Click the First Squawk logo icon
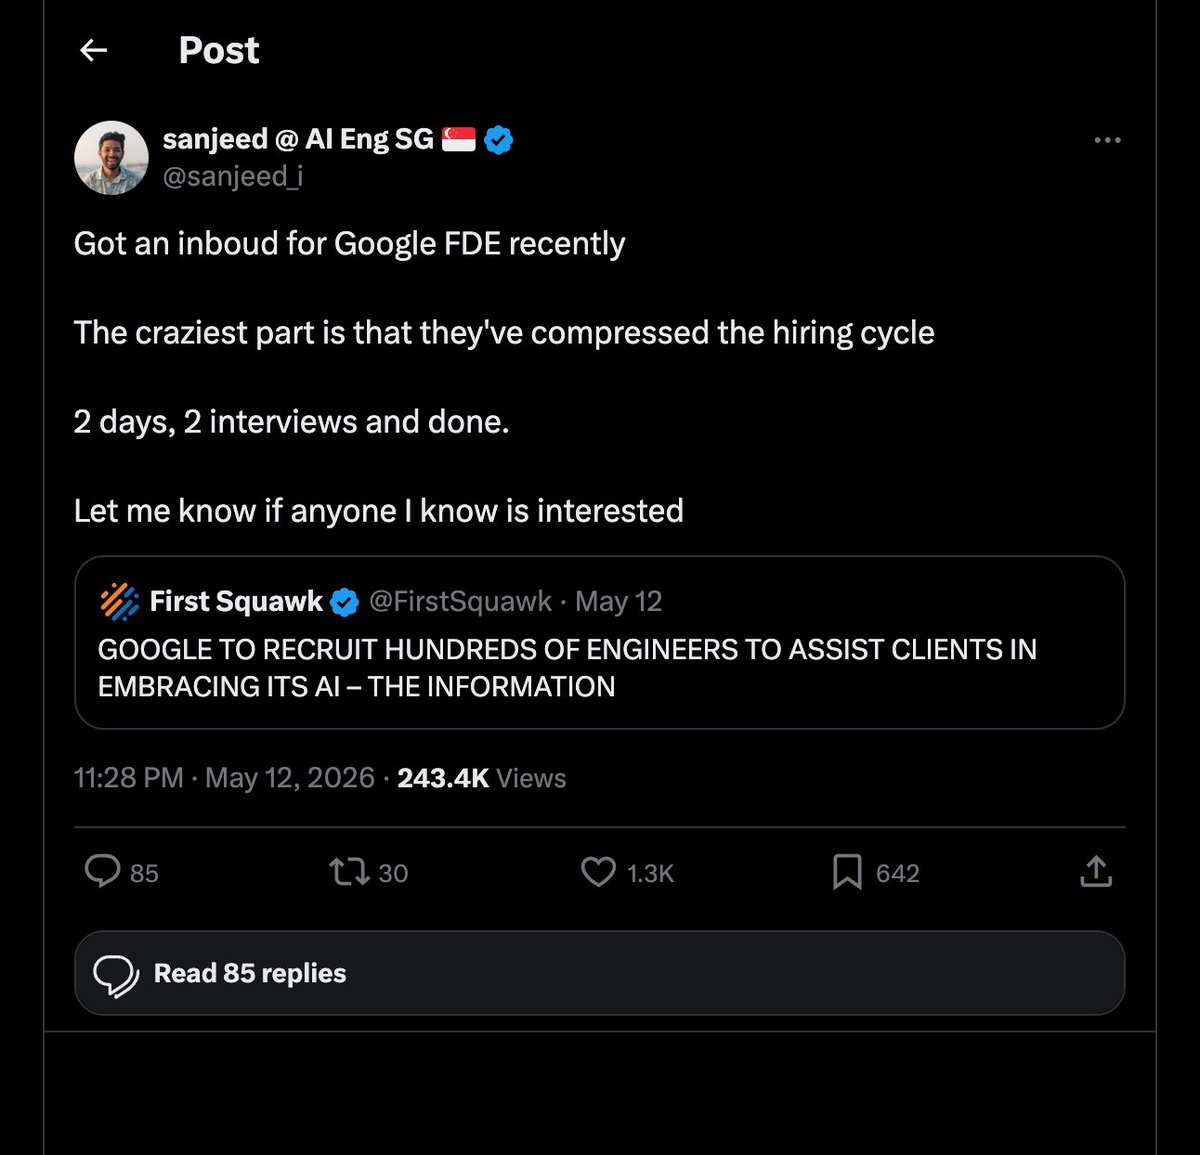 (x=120, y=601)
